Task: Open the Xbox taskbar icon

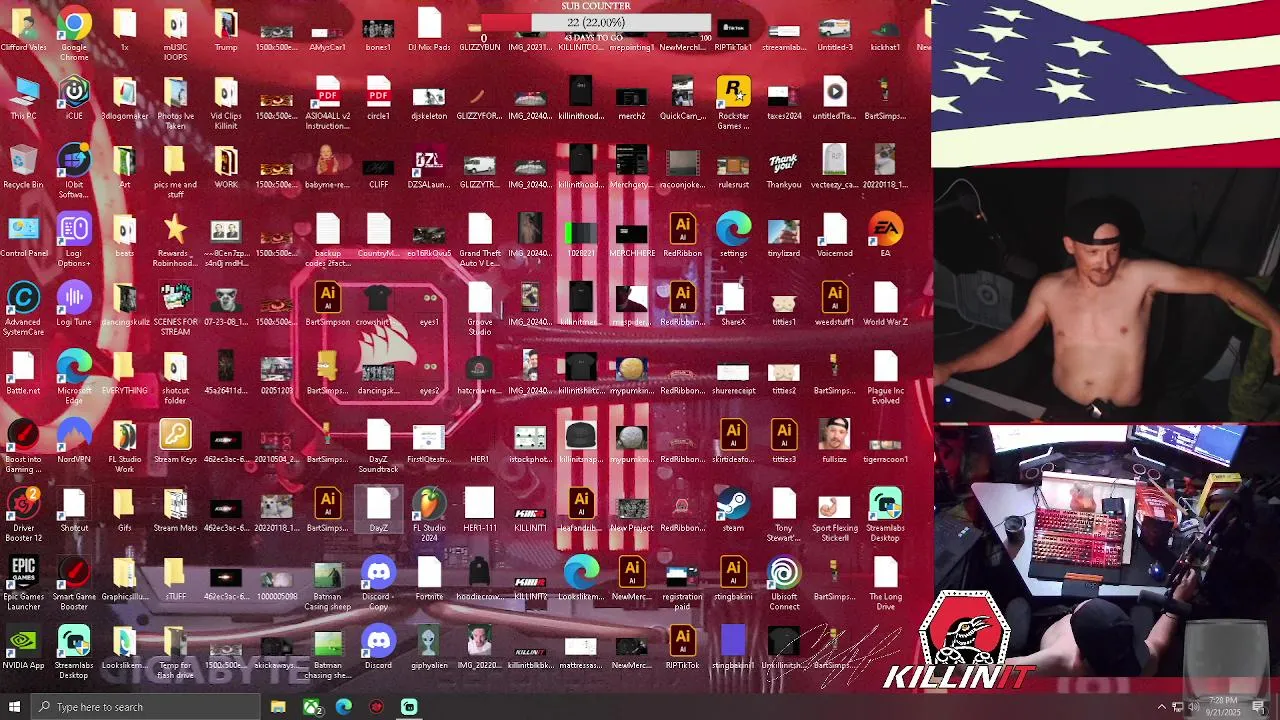Action: click(311, 707)
